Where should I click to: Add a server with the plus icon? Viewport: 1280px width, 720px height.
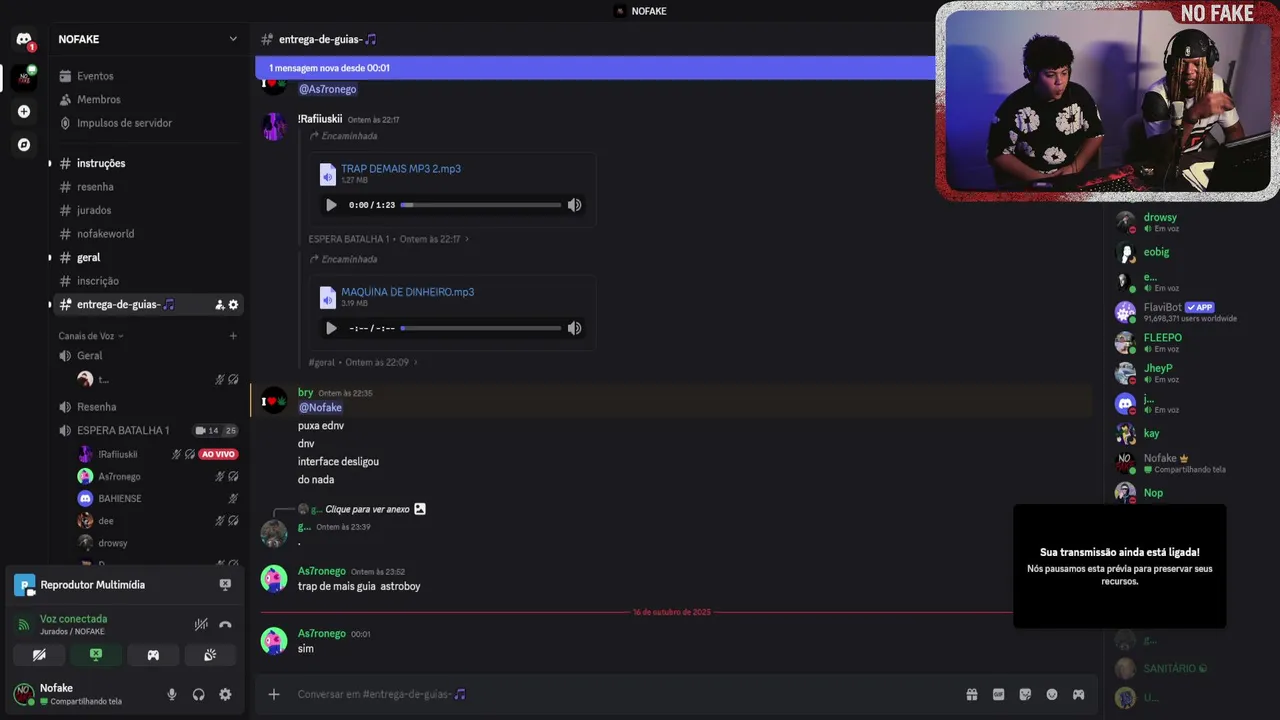coord(24,111)
